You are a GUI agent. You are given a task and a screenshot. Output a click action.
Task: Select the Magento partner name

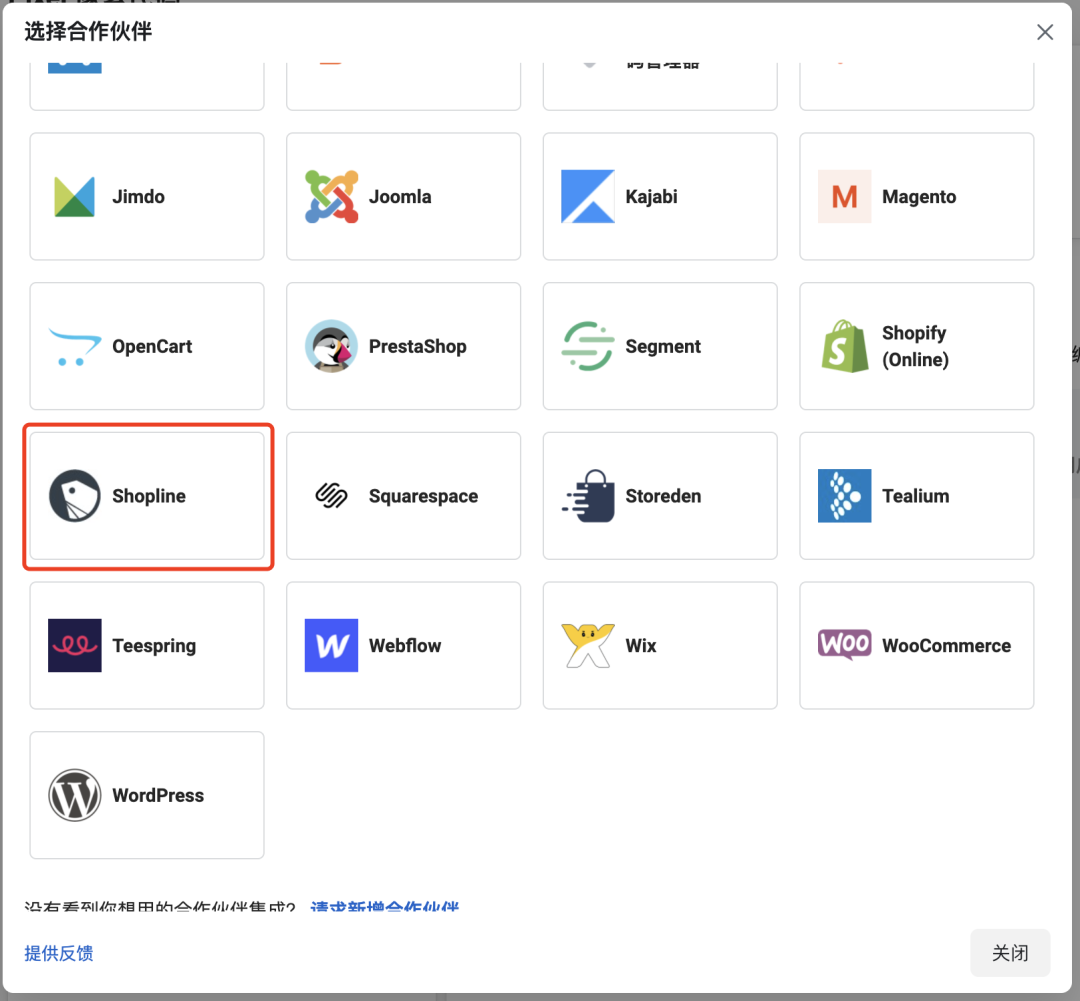pos(919,197)
